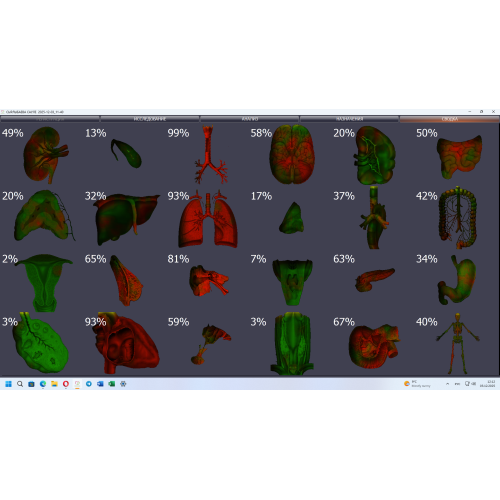500x500 pixels.
Task: Open the weather widget on the taskbar
Action: 417,384
